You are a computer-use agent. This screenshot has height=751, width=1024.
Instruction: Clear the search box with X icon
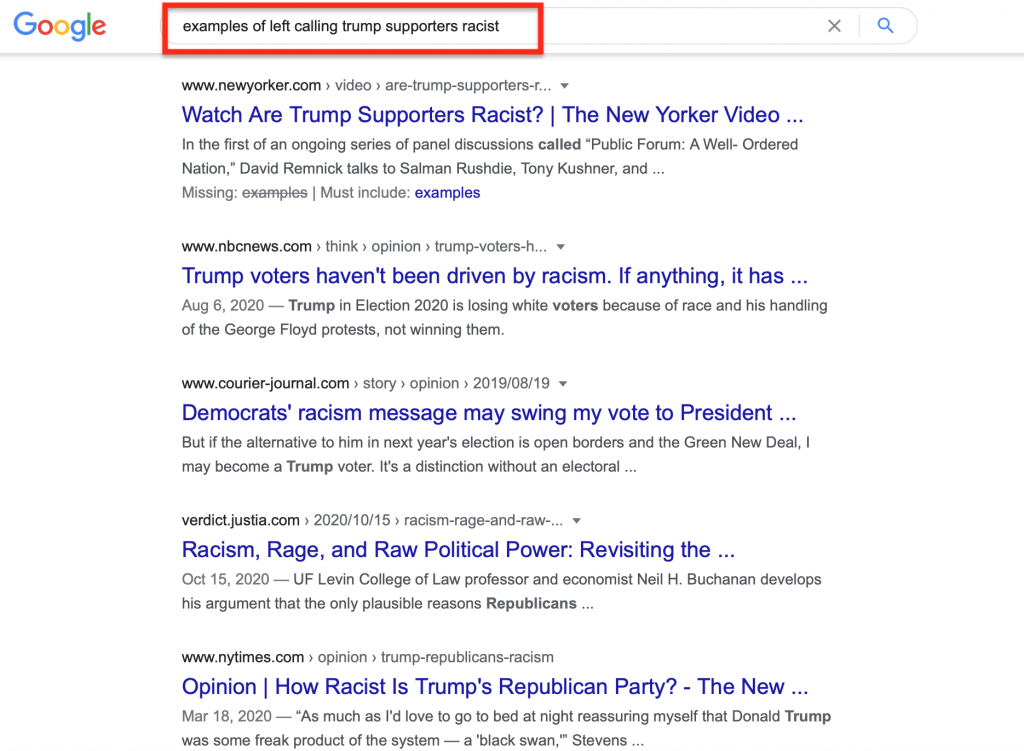(x=834, y=26)
